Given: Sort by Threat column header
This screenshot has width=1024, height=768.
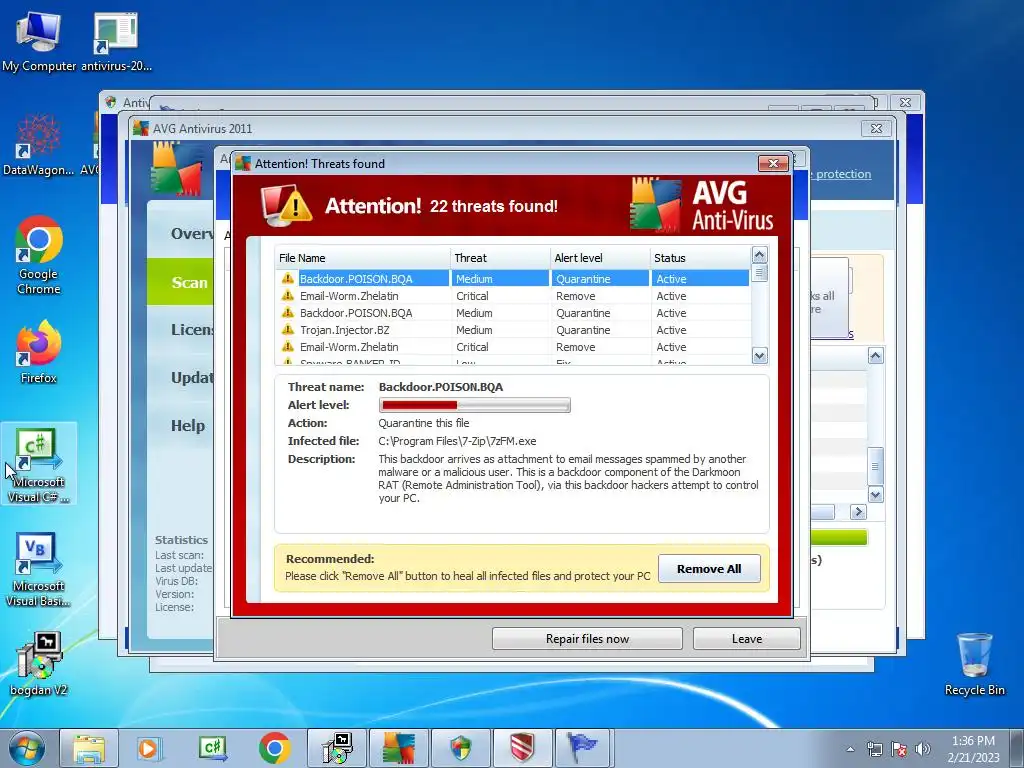Looking at the screenshot, I should pos(500,258).
